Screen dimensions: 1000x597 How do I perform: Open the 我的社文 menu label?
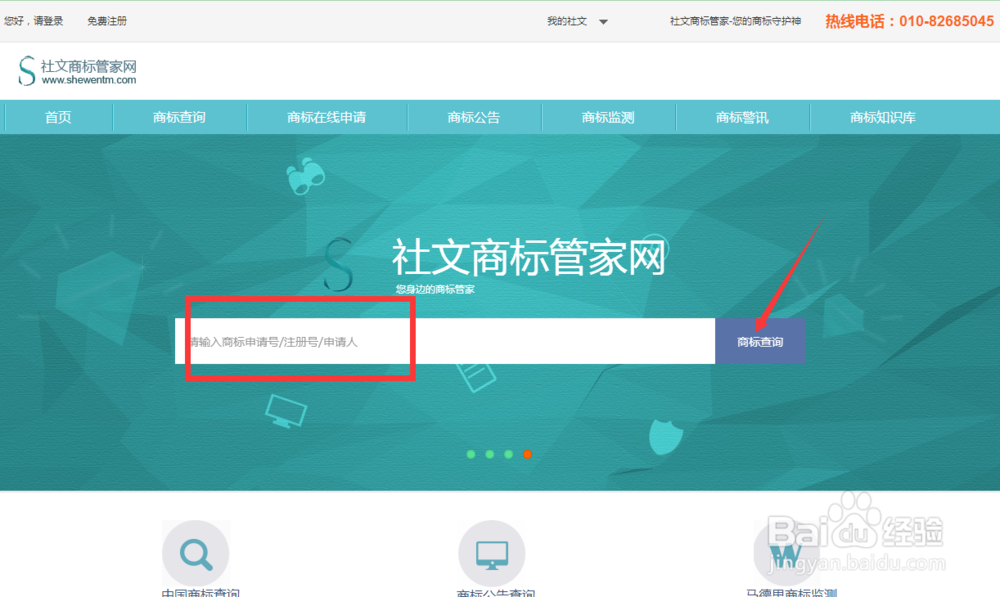coord(566,21)
